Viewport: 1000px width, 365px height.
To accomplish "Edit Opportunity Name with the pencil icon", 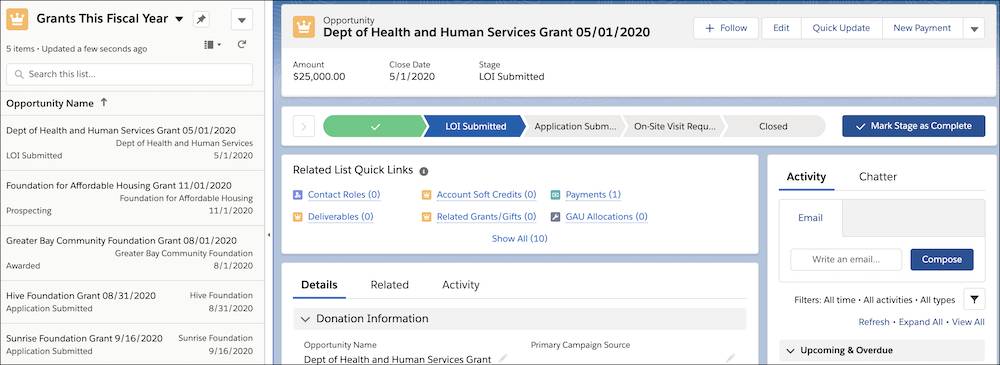I will pos(503,358).
